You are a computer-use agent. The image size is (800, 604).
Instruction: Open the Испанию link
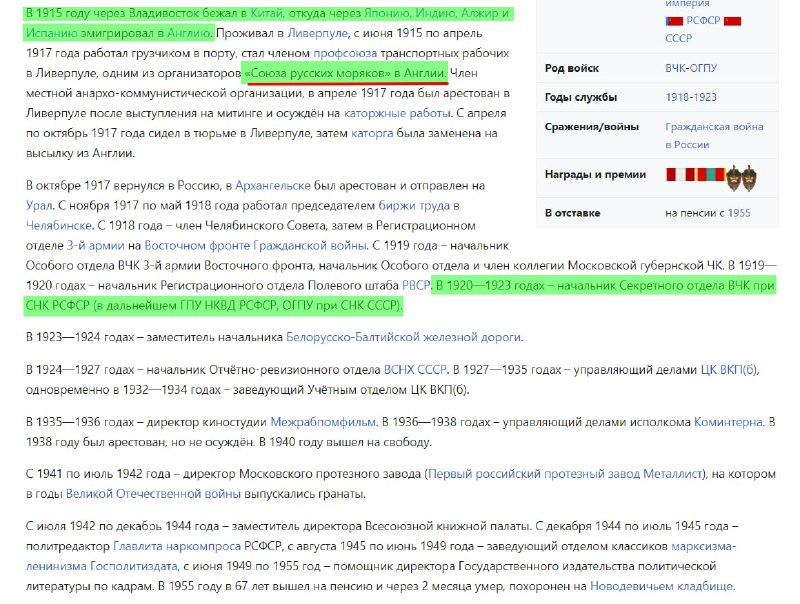tap(50, 33)
